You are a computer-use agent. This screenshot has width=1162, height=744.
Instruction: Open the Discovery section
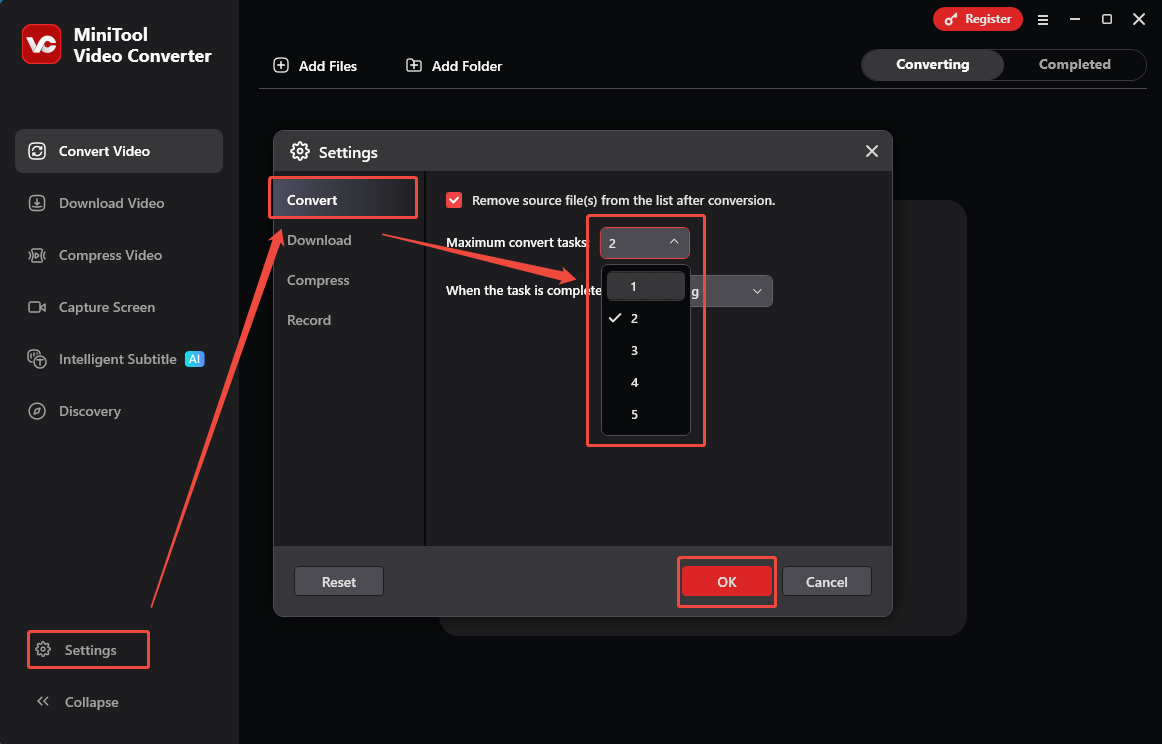[87, 411]
